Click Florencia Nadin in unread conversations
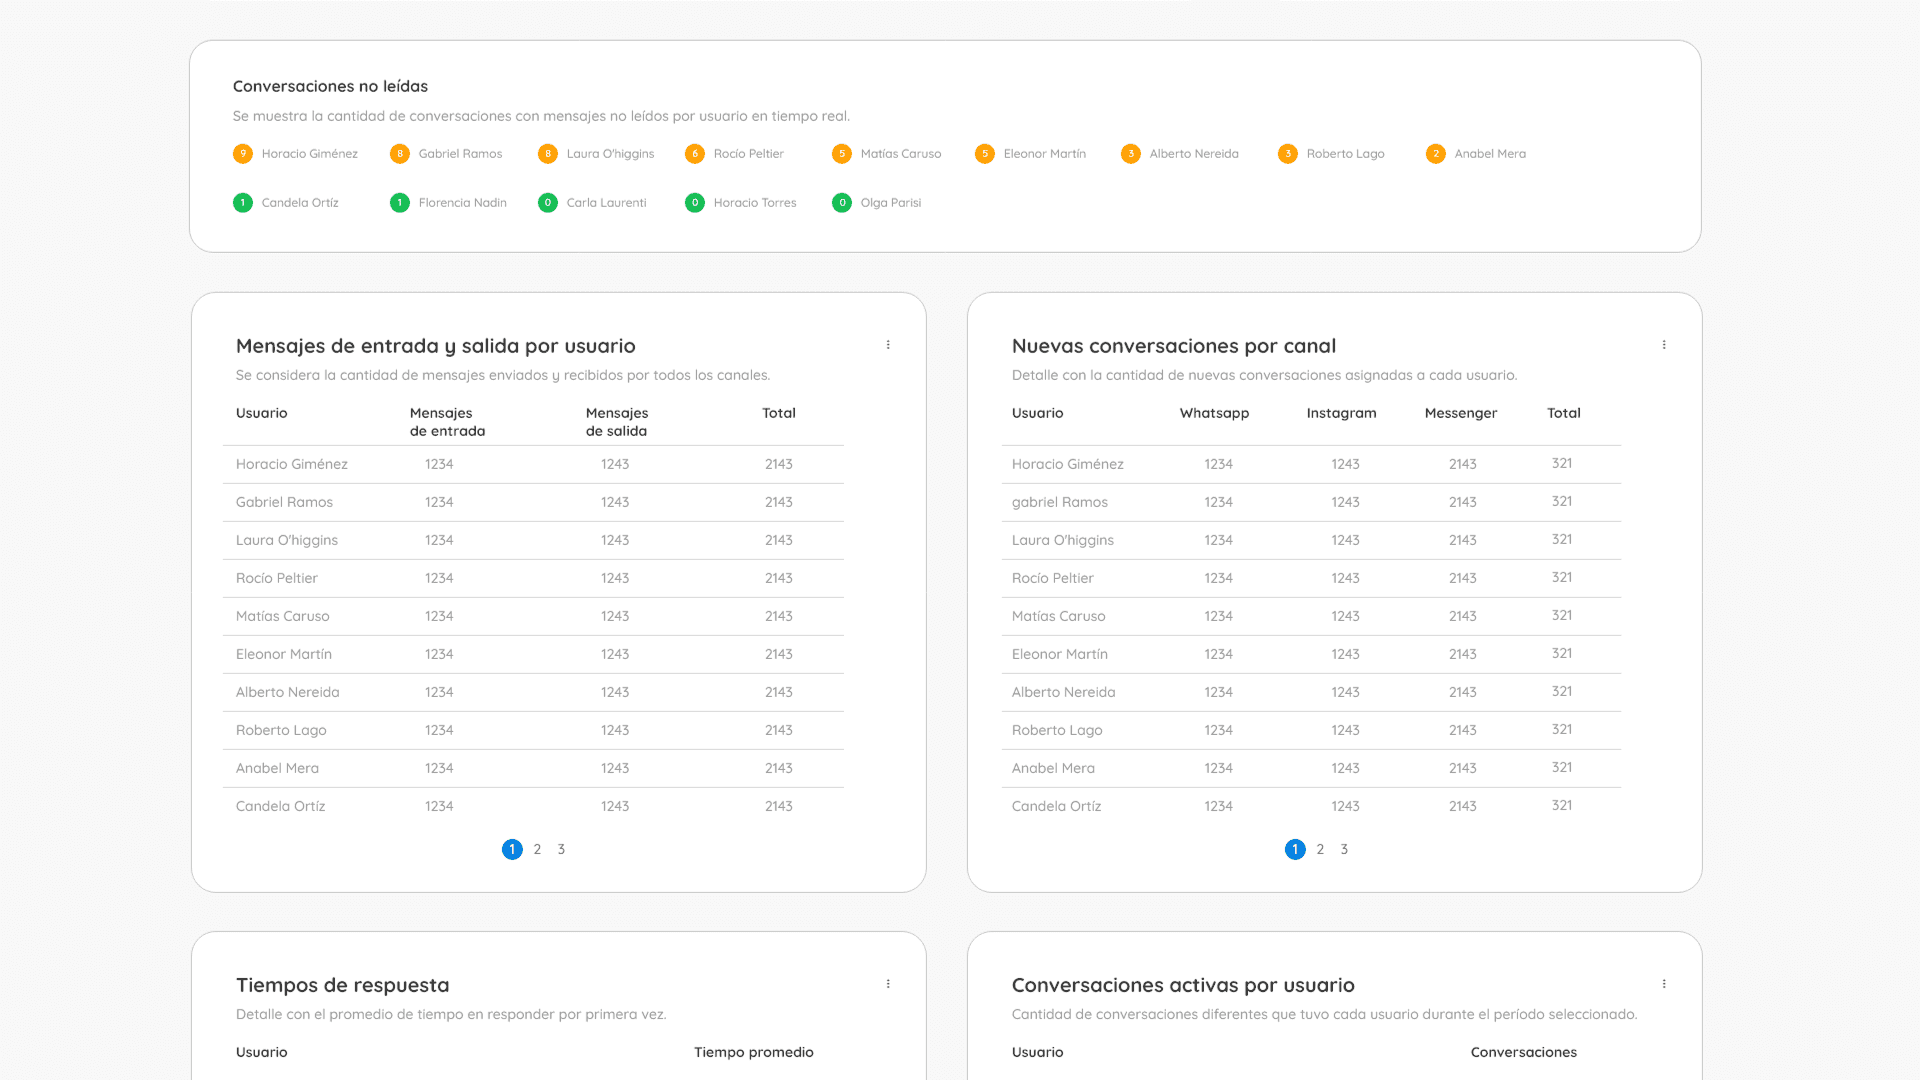The height and width of the screenshot is (1080, 1920). pos(462,203)
